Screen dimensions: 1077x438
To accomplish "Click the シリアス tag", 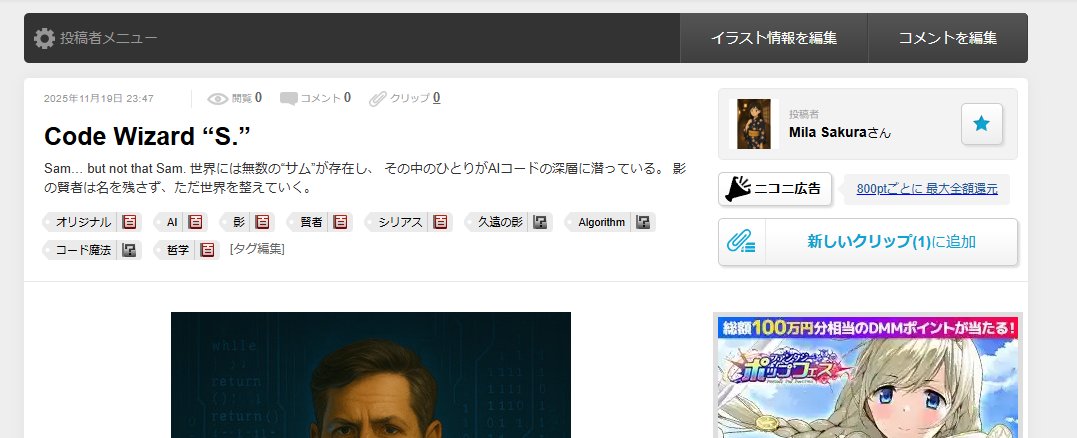I will pos(400,222).
